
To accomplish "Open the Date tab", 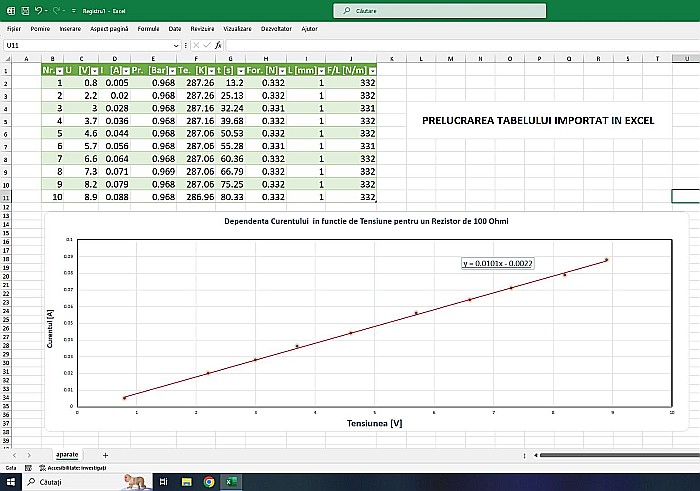I will click(175, 29).
